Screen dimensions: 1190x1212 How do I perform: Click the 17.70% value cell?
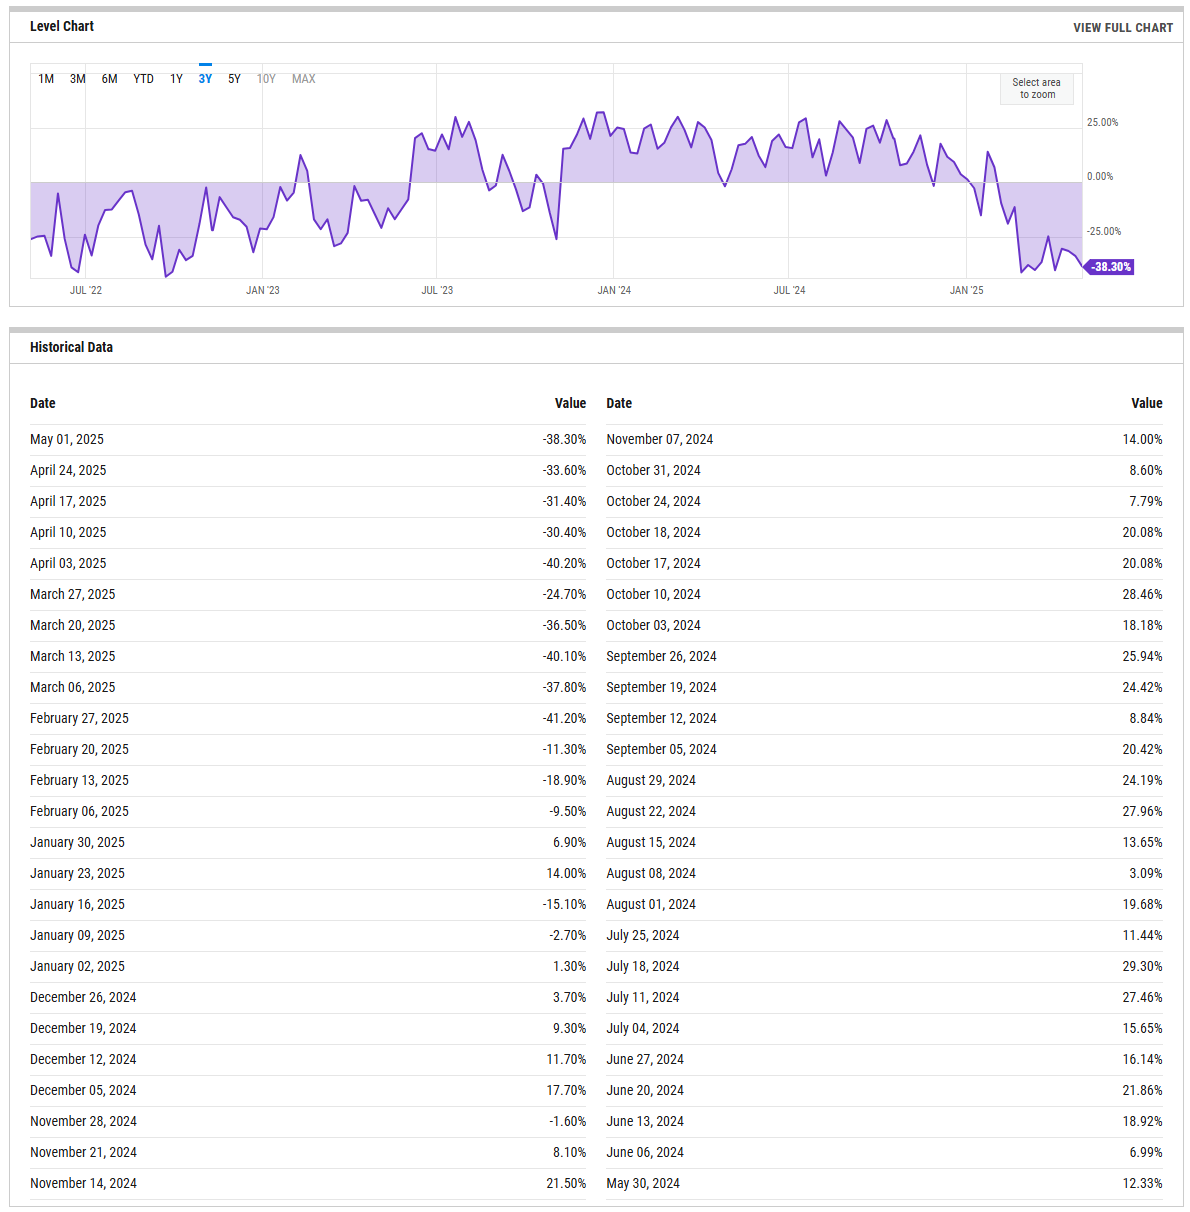[x=567, y=1091]
